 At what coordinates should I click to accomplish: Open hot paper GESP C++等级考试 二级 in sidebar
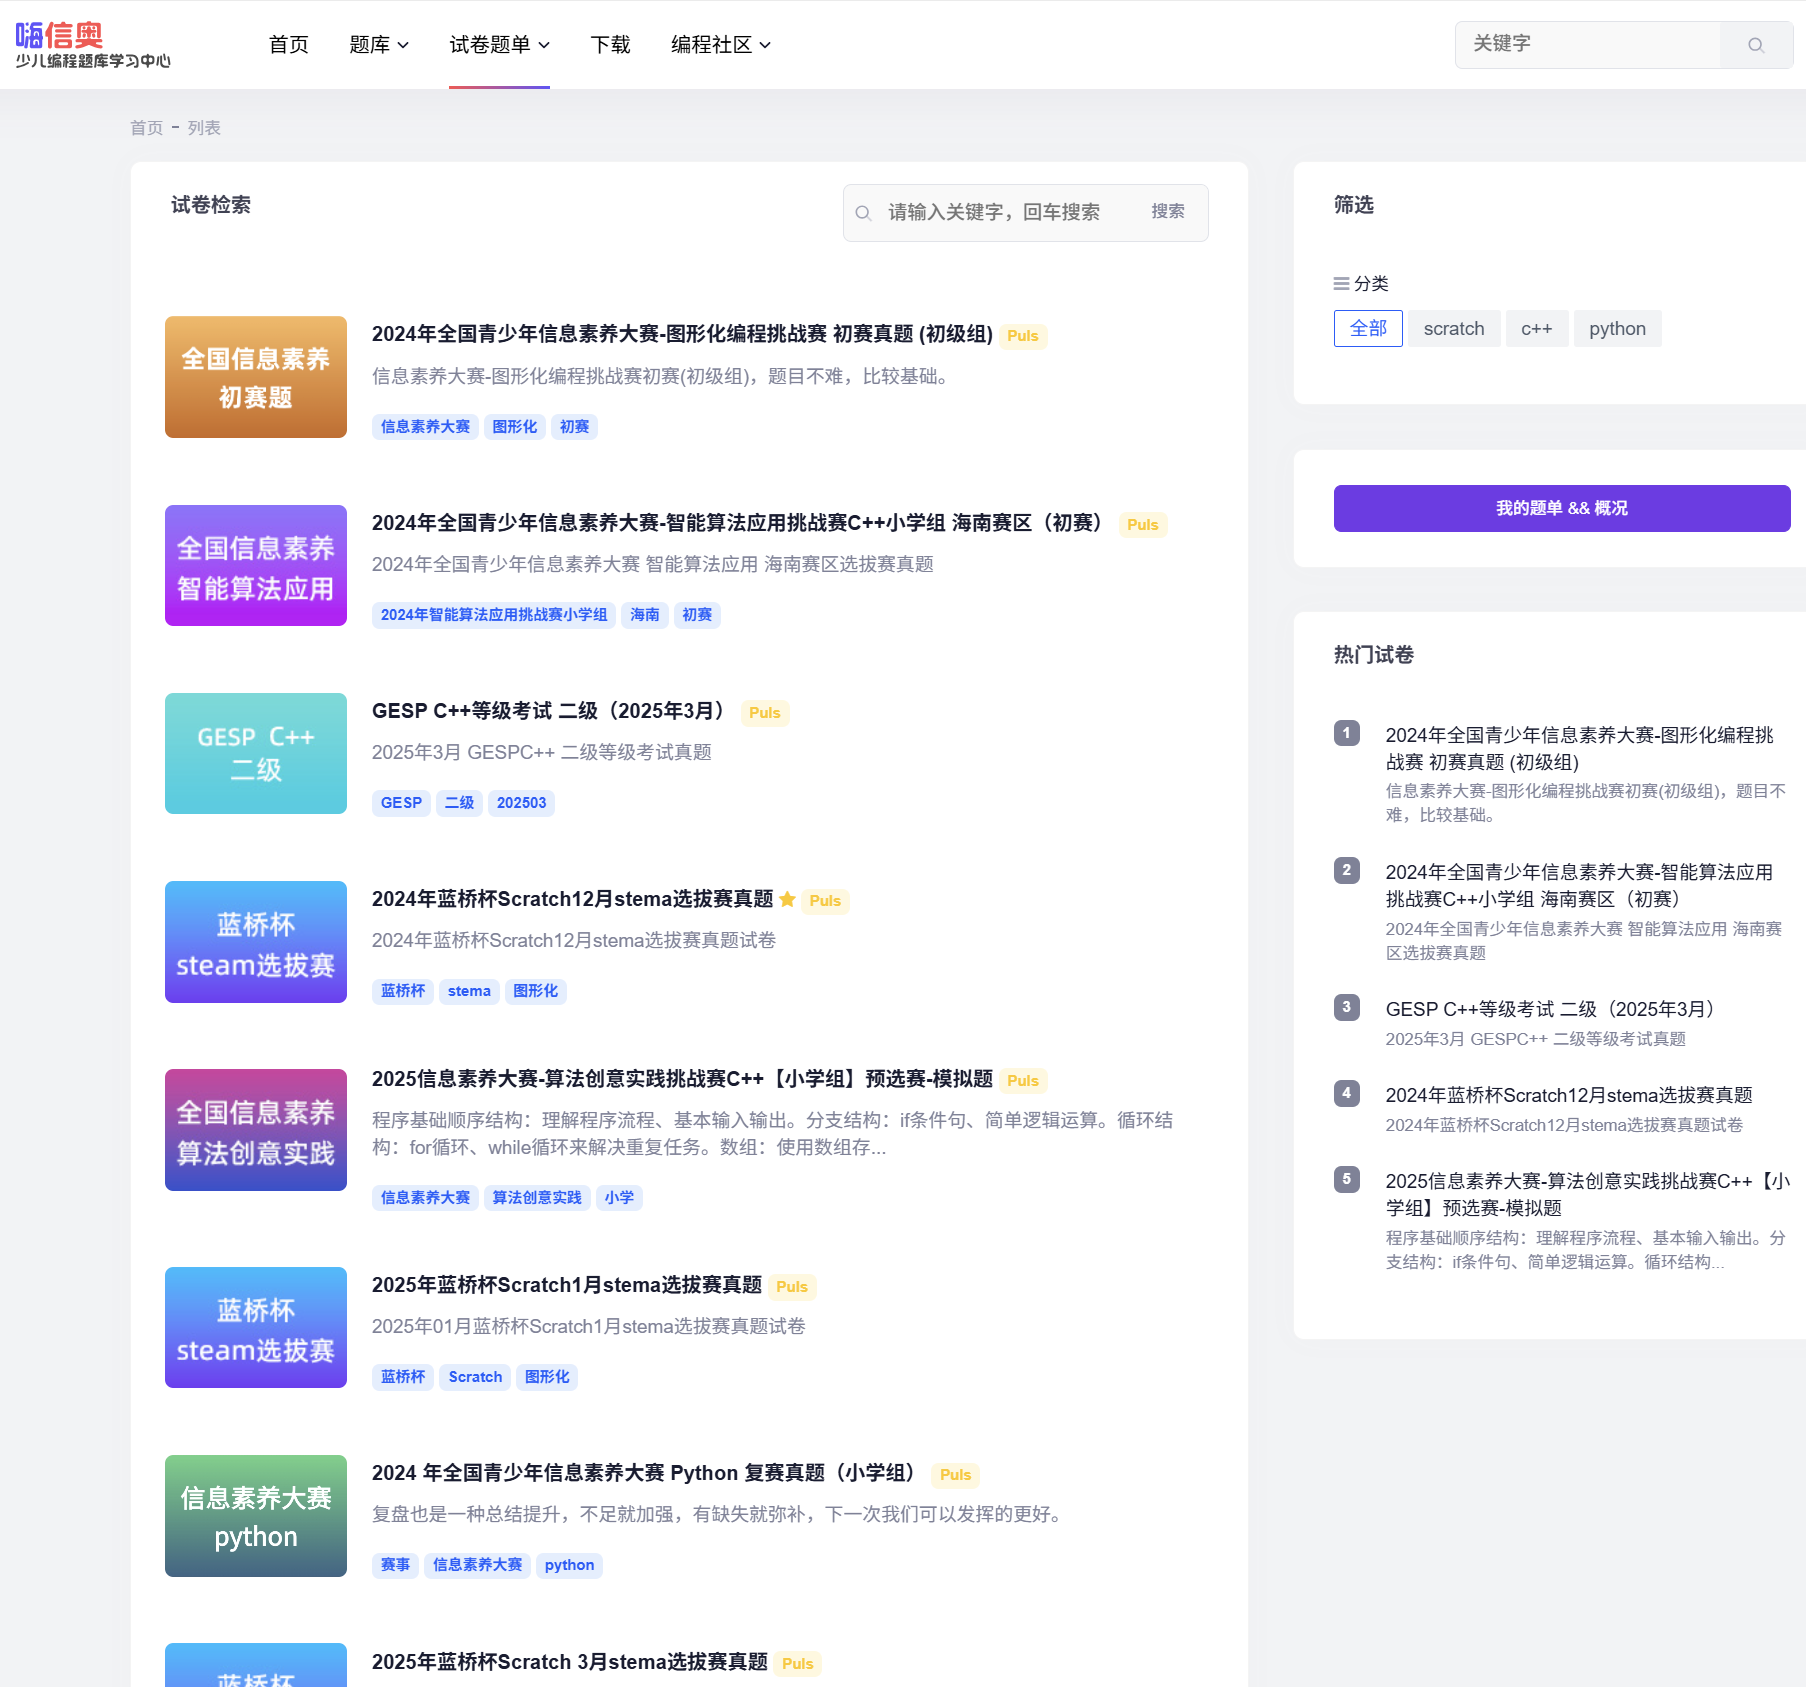pos(1553,1009)
